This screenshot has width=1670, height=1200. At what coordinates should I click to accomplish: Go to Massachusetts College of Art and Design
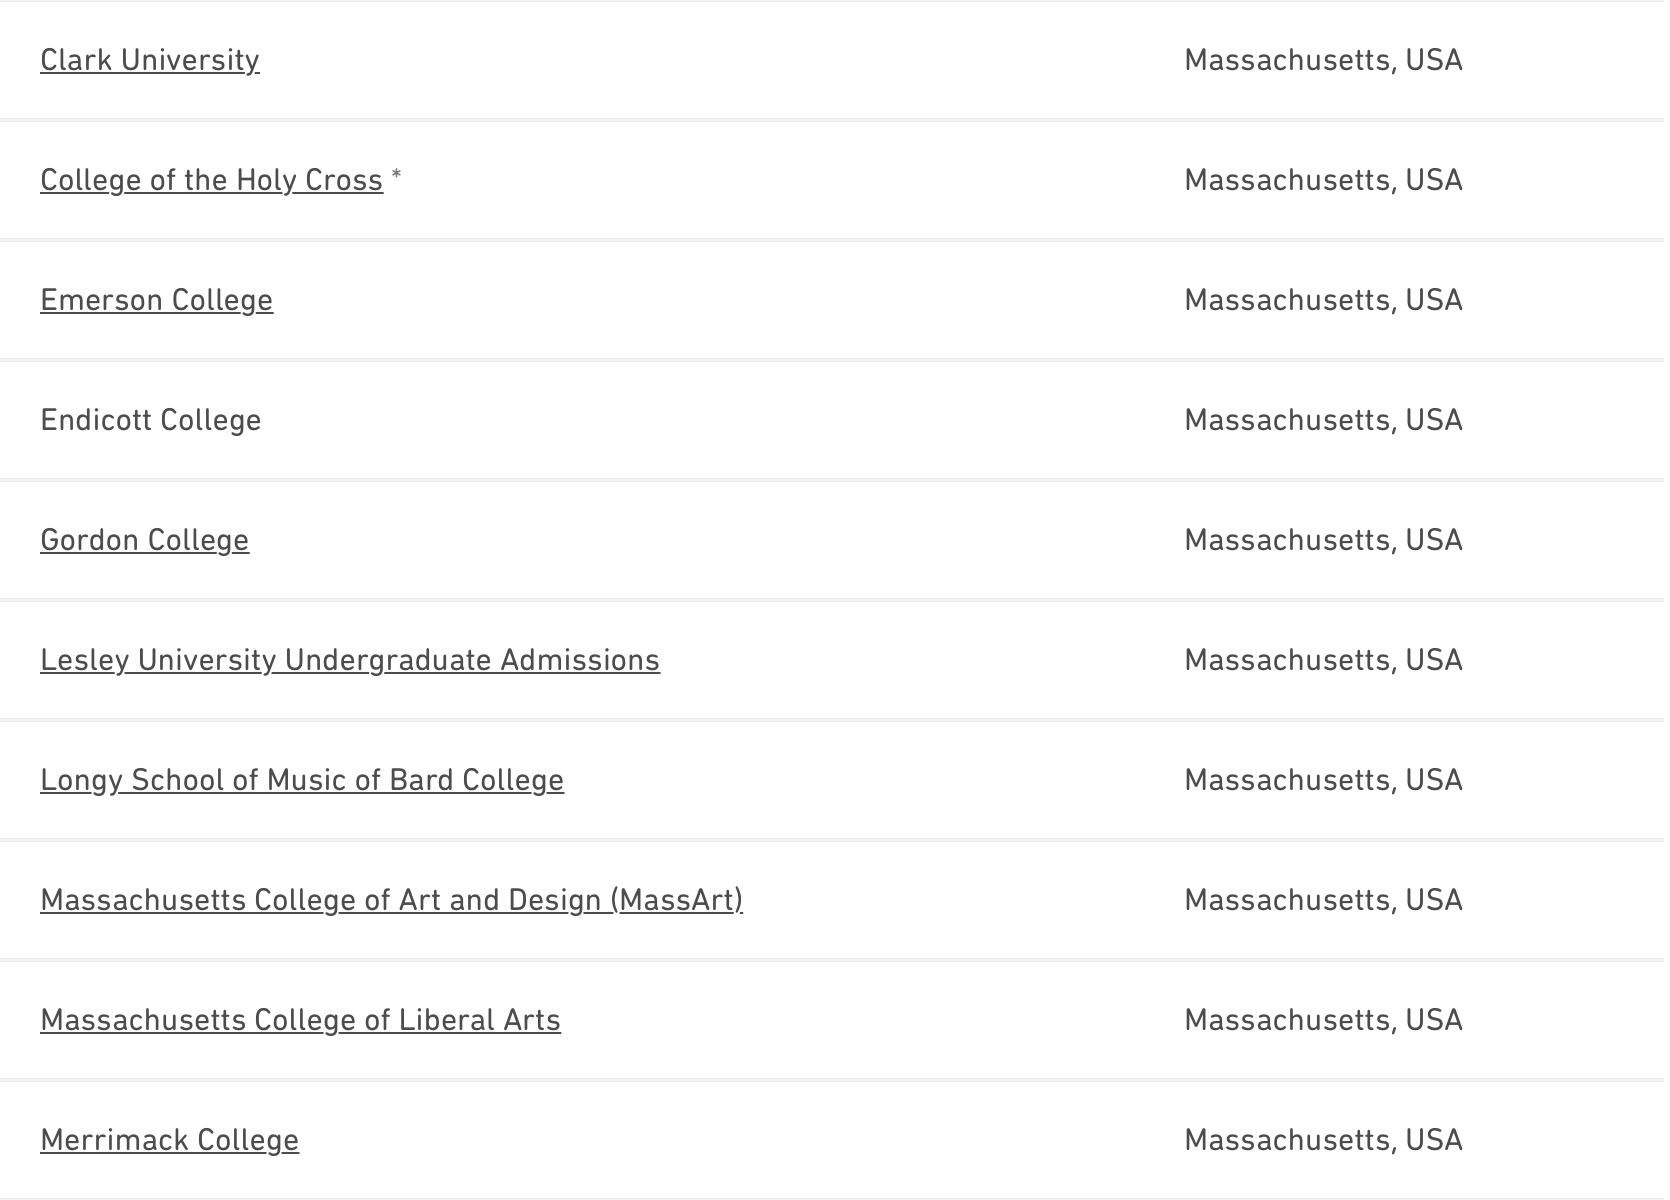coord(391,900)
